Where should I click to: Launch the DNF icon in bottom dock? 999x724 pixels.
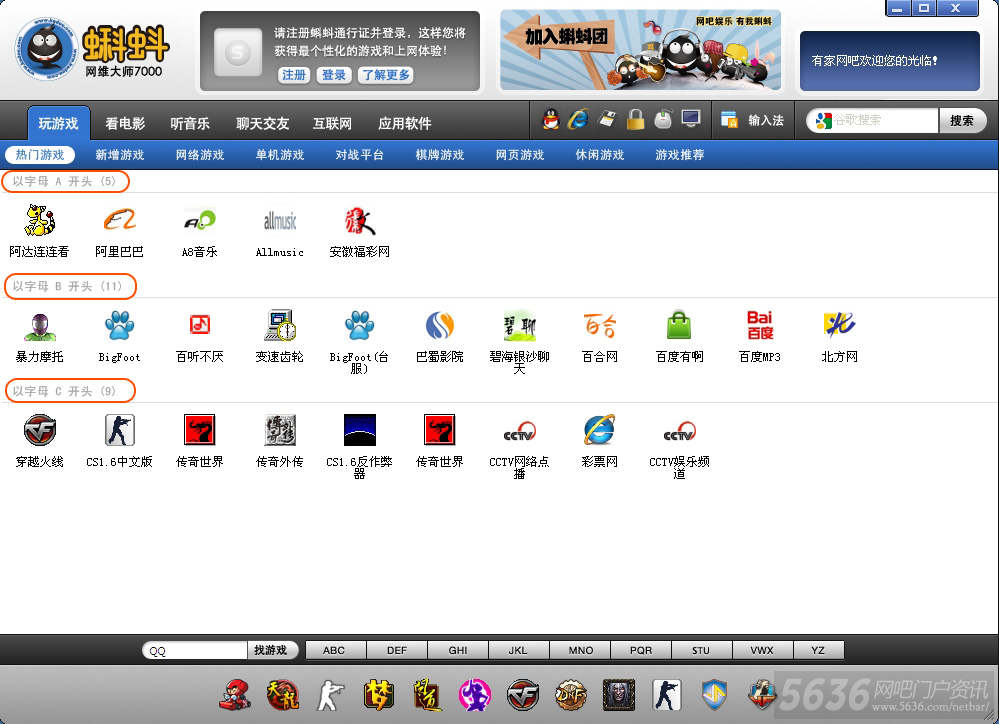571,695
